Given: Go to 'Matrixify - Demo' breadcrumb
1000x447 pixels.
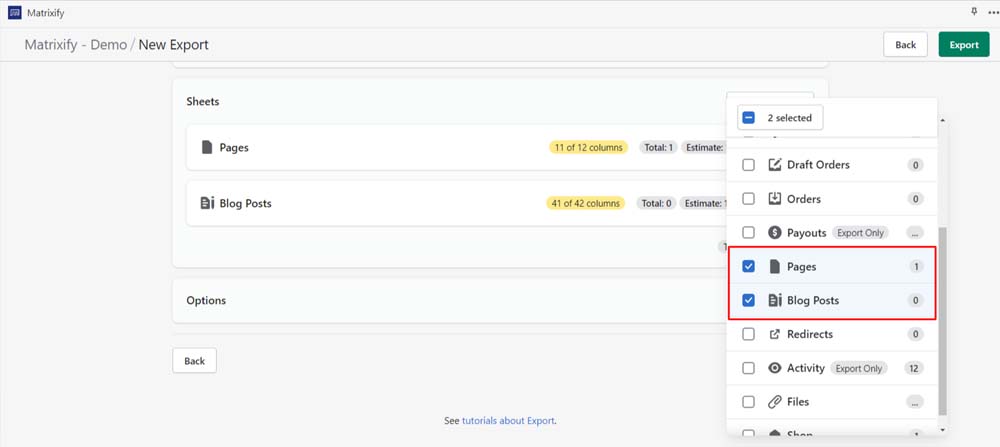Looking at the screenshot, I should click(x=75, y=45).
